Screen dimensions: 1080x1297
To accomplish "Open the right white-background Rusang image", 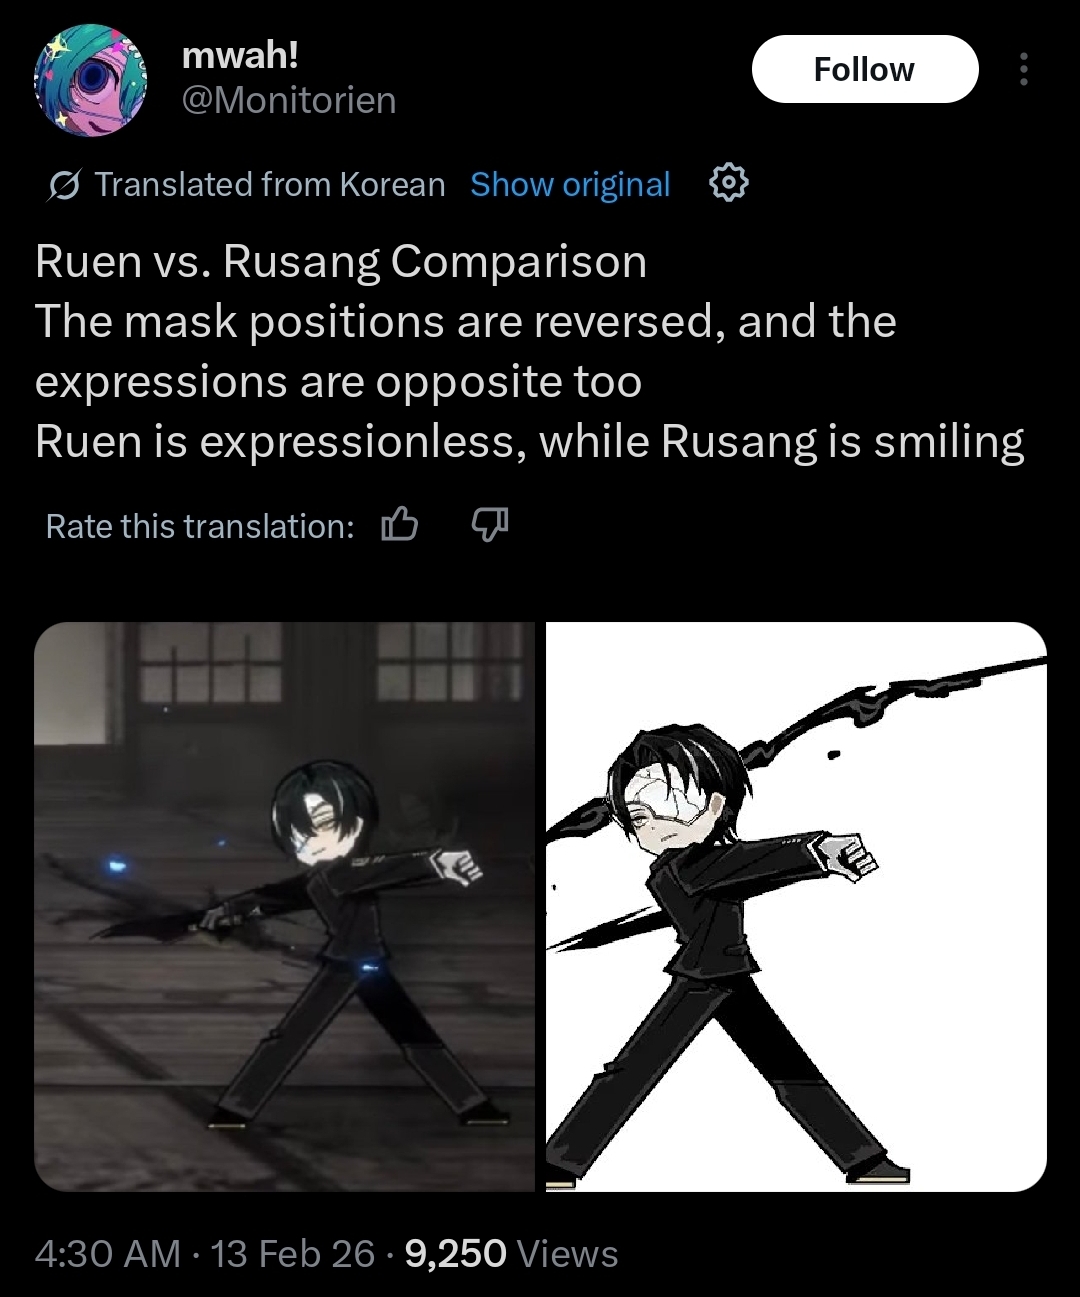I will [796, 906].
